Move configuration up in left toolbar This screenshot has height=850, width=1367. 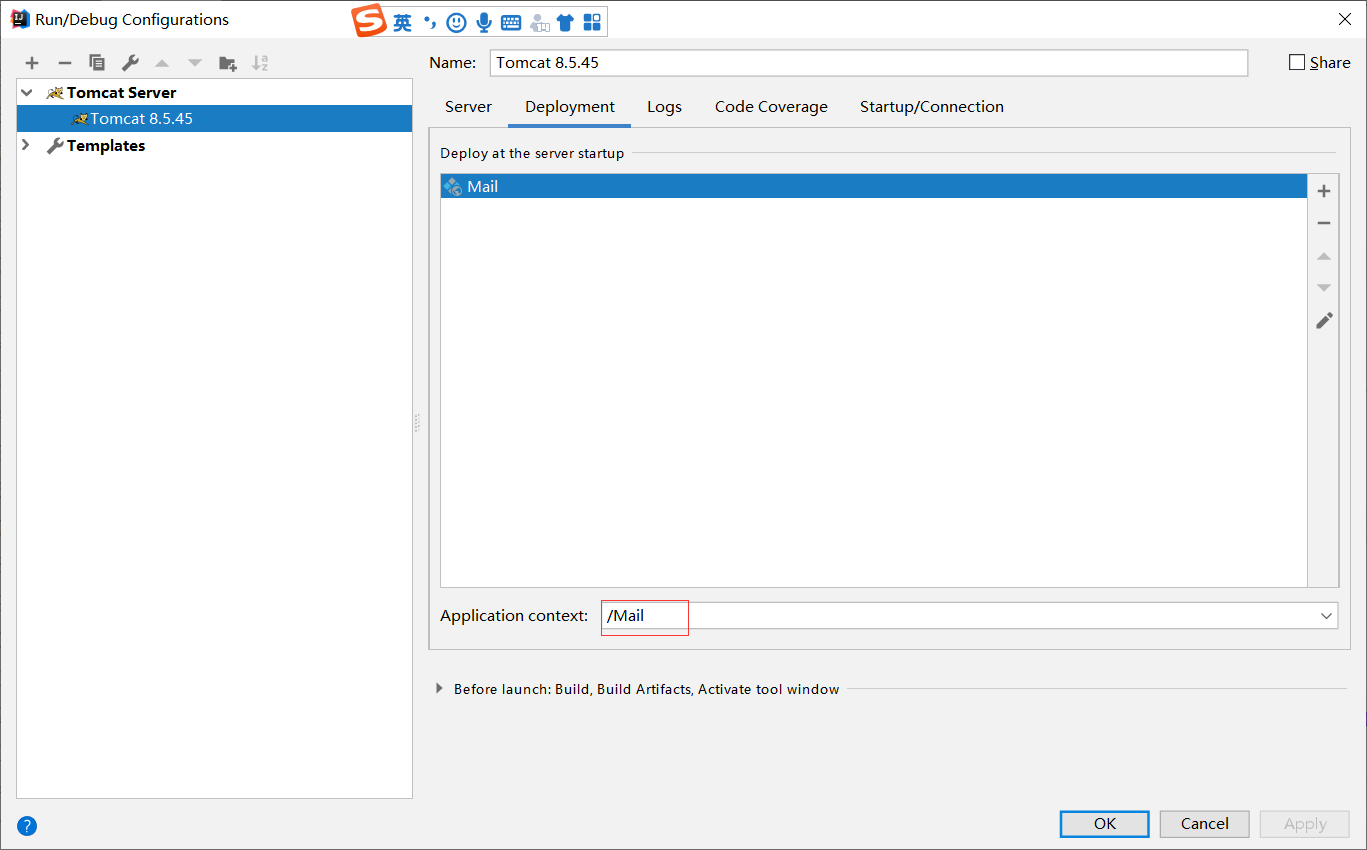coord(162,63)
